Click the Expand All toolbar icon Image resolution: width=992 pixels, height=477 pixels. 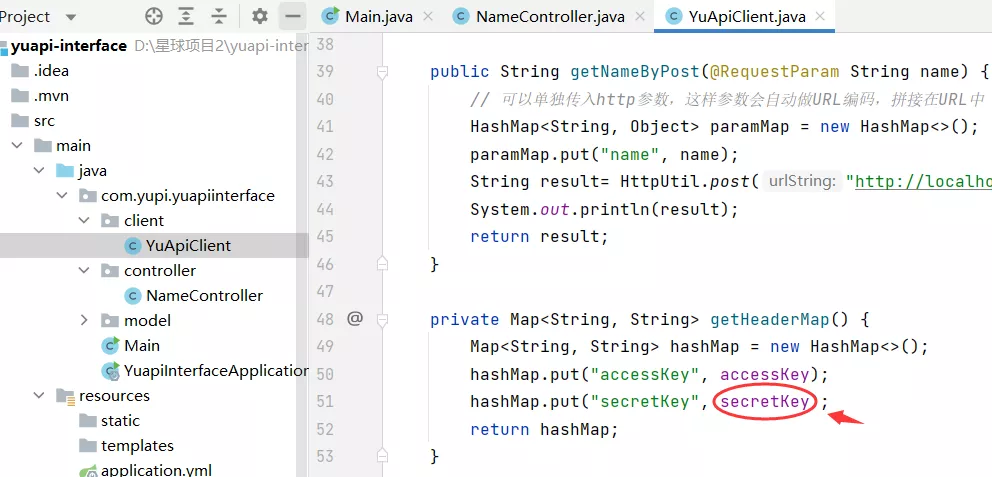186,16
